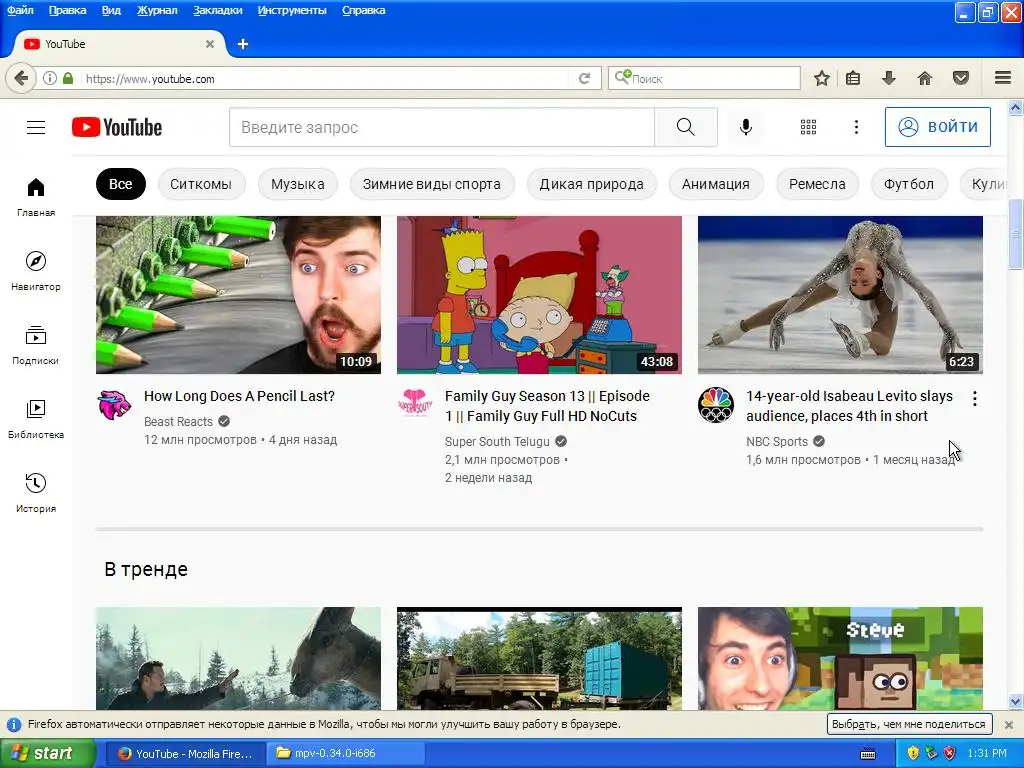This screenshot has width=1024, height=768.
Task: Dismiss the Firefox data notification bar
Action: pos(1008,724)
